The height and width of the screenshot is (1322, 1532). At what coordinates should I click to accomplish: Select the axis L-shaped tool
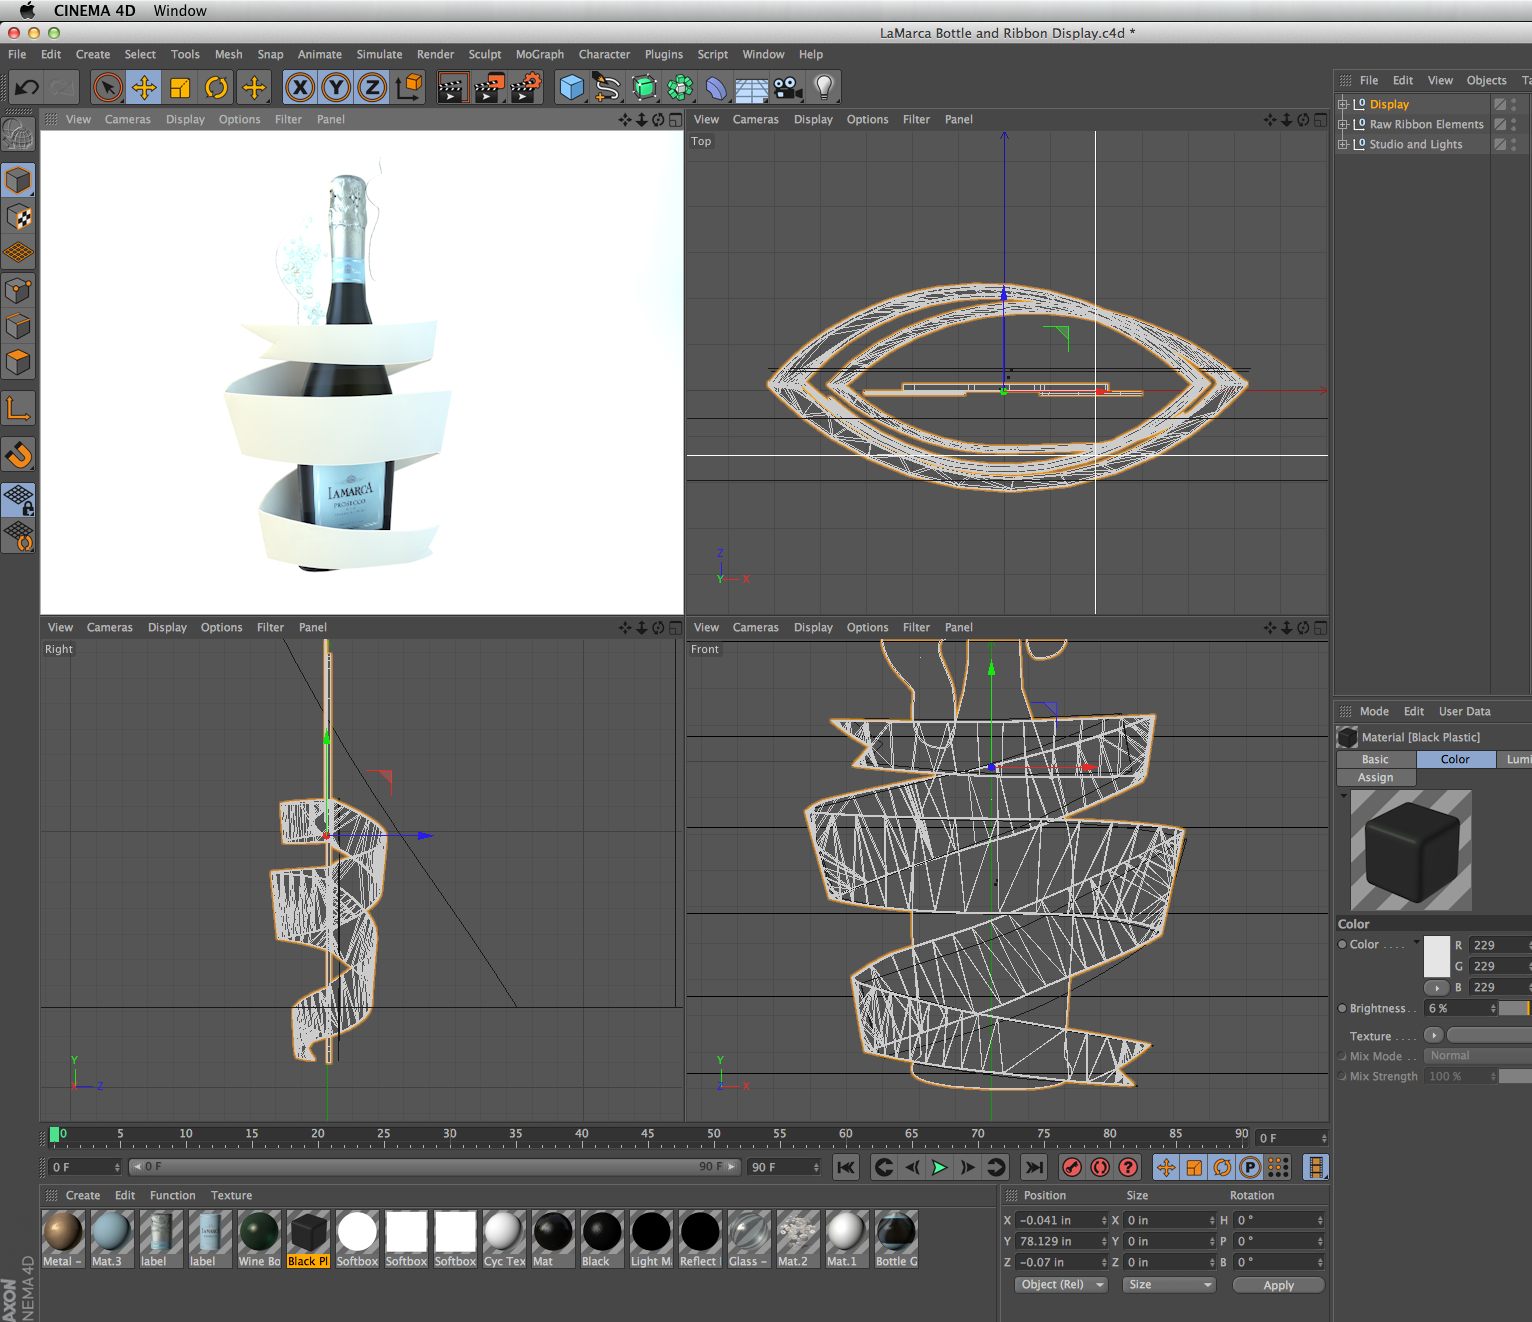tap(18, 408)
